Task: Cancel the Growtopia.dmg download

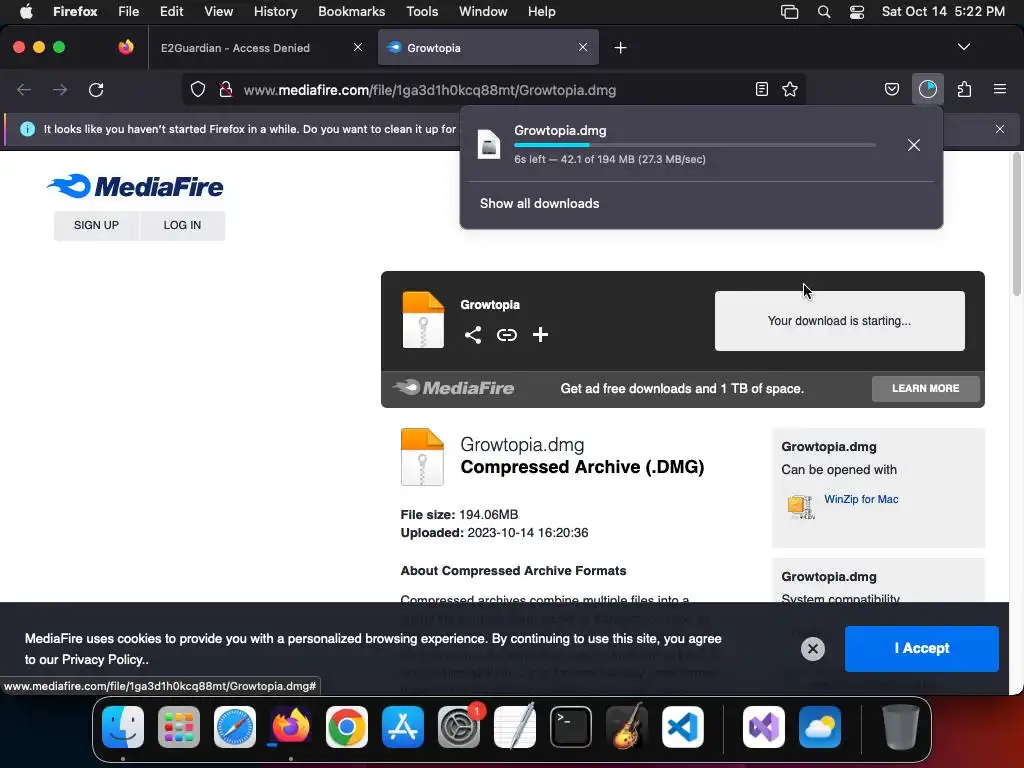Action: pyautogui.click(x=914, y=145)
